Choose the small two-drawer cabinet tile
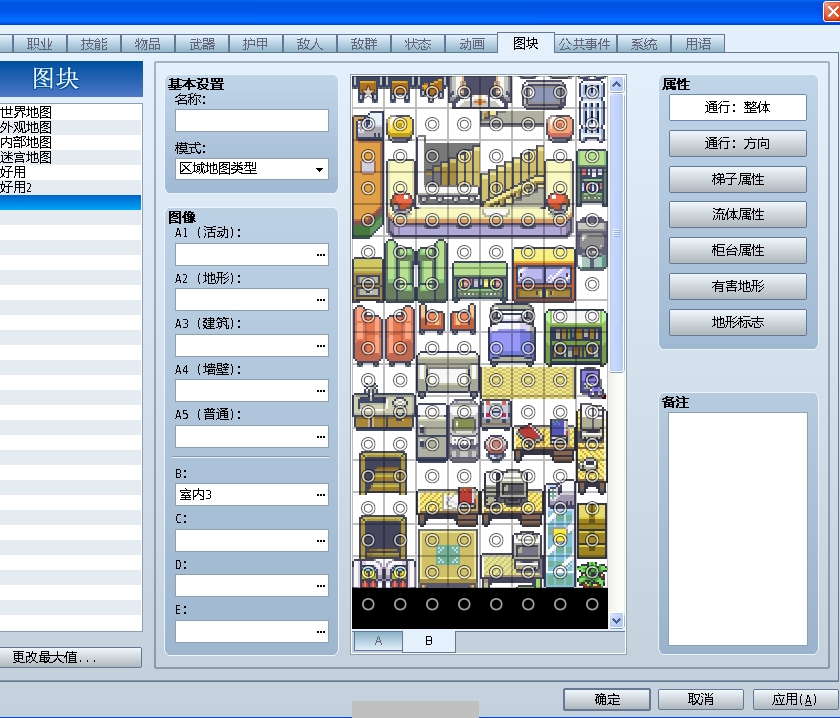Viewport: 840px width, 718px height. (x=368, y=284)
